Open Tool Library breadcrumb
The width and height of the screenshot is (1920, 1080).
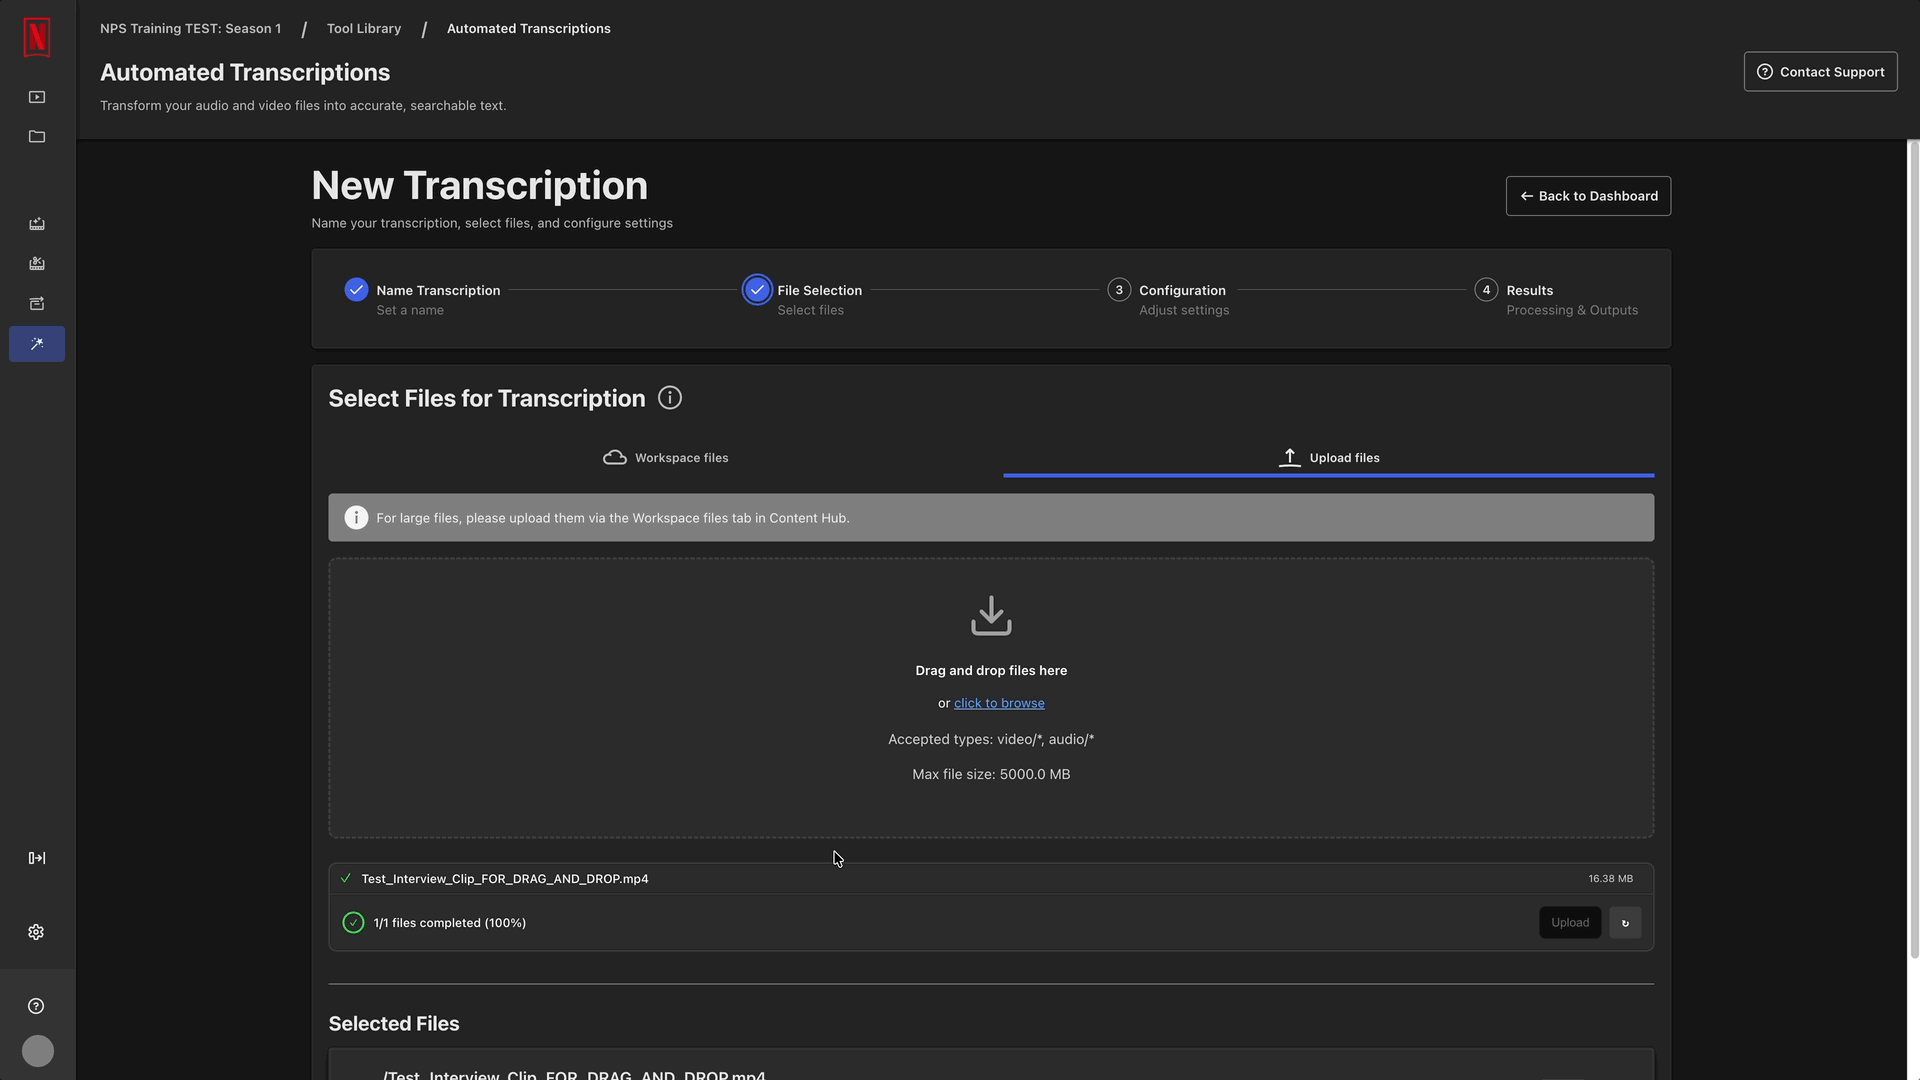click(x=364, y=28)
